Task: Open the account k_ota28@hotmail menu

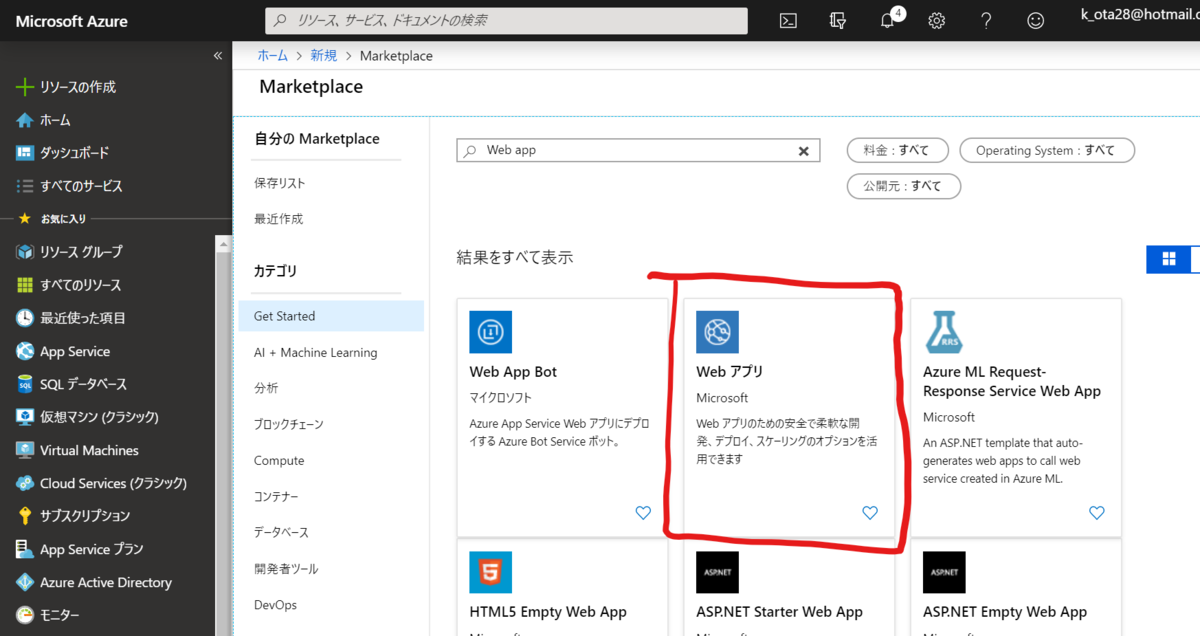Action: (1140, 14)
